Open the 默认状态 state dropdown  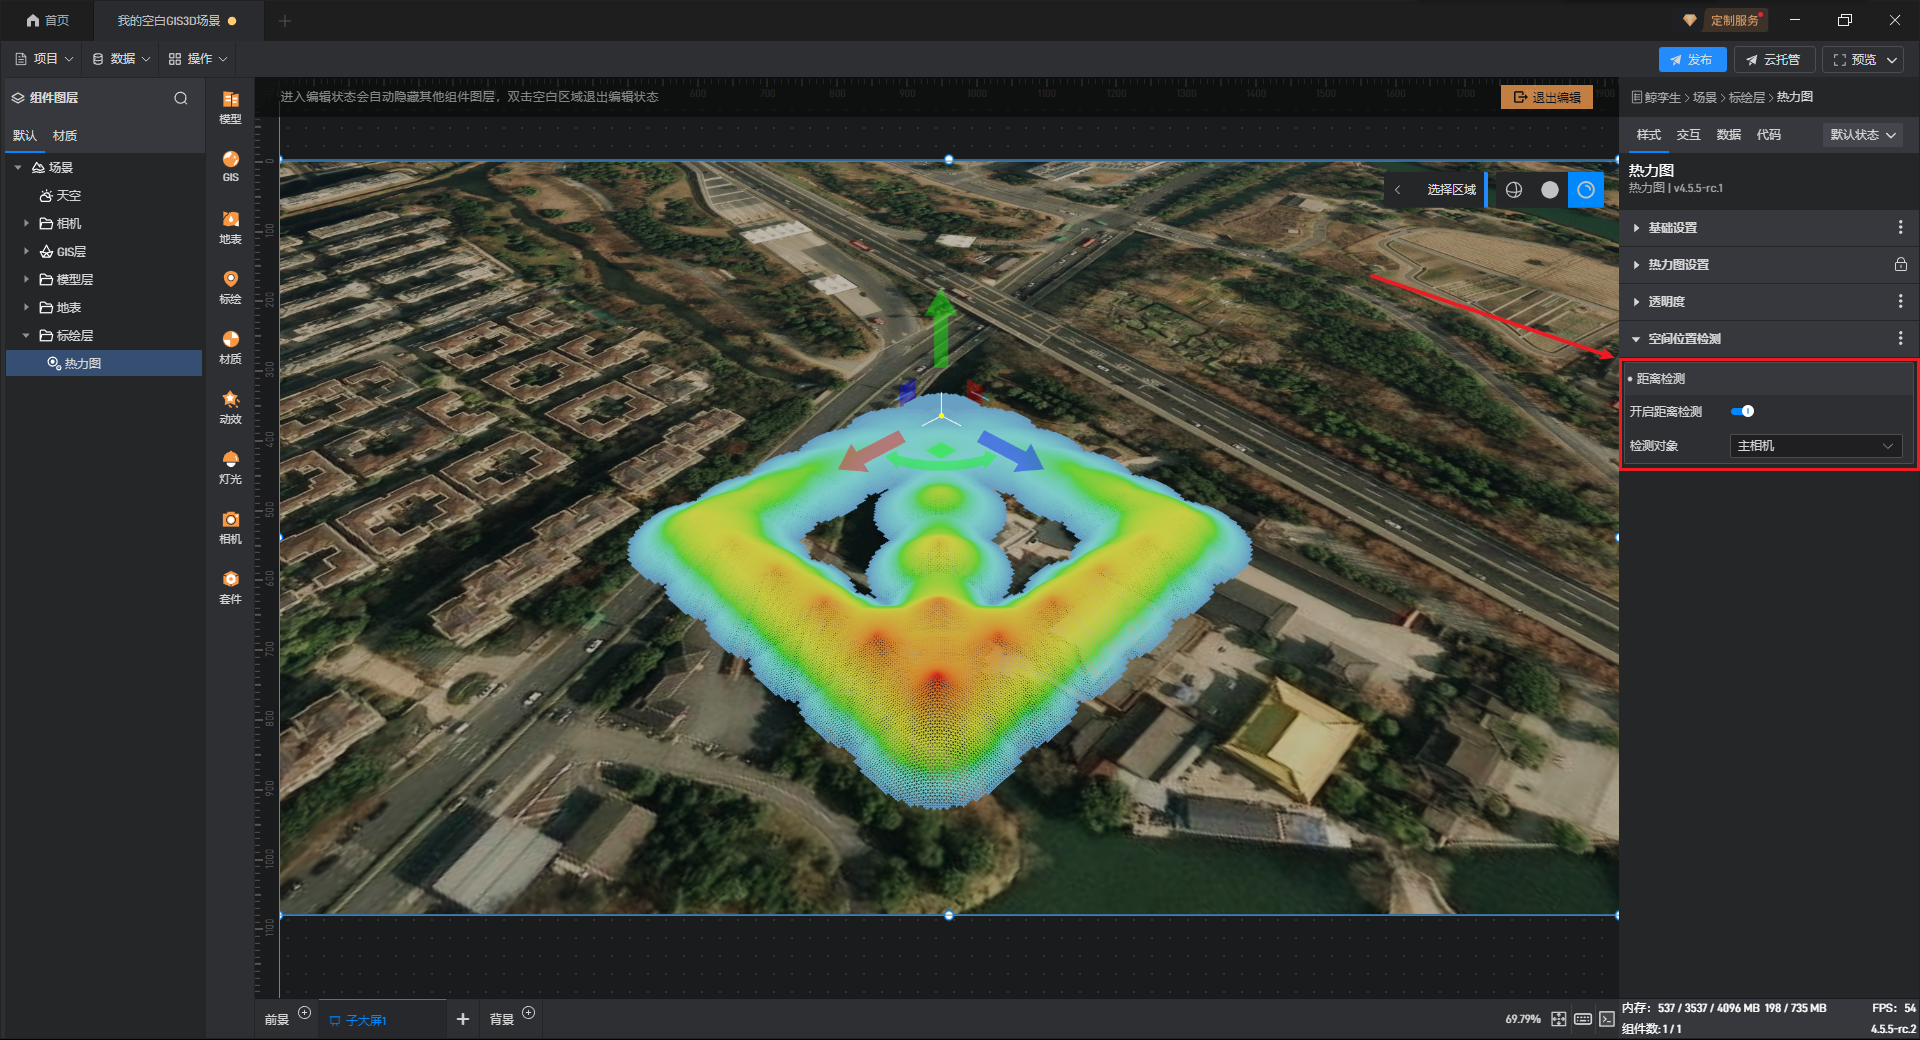click(1862, 135)
